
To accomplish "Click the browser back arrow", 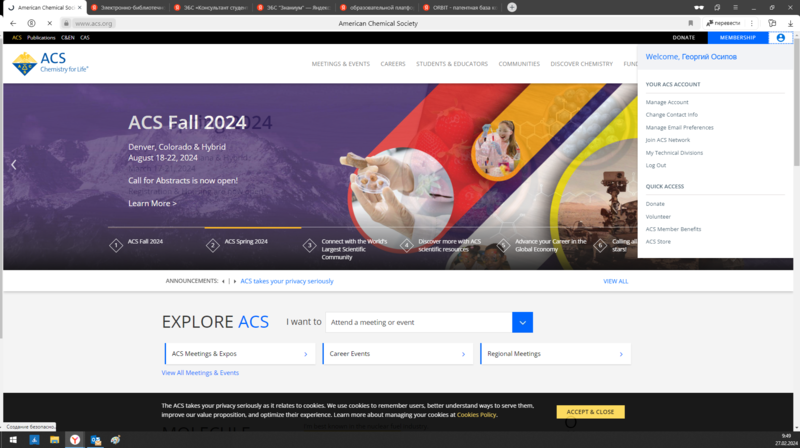I will 13,23.
